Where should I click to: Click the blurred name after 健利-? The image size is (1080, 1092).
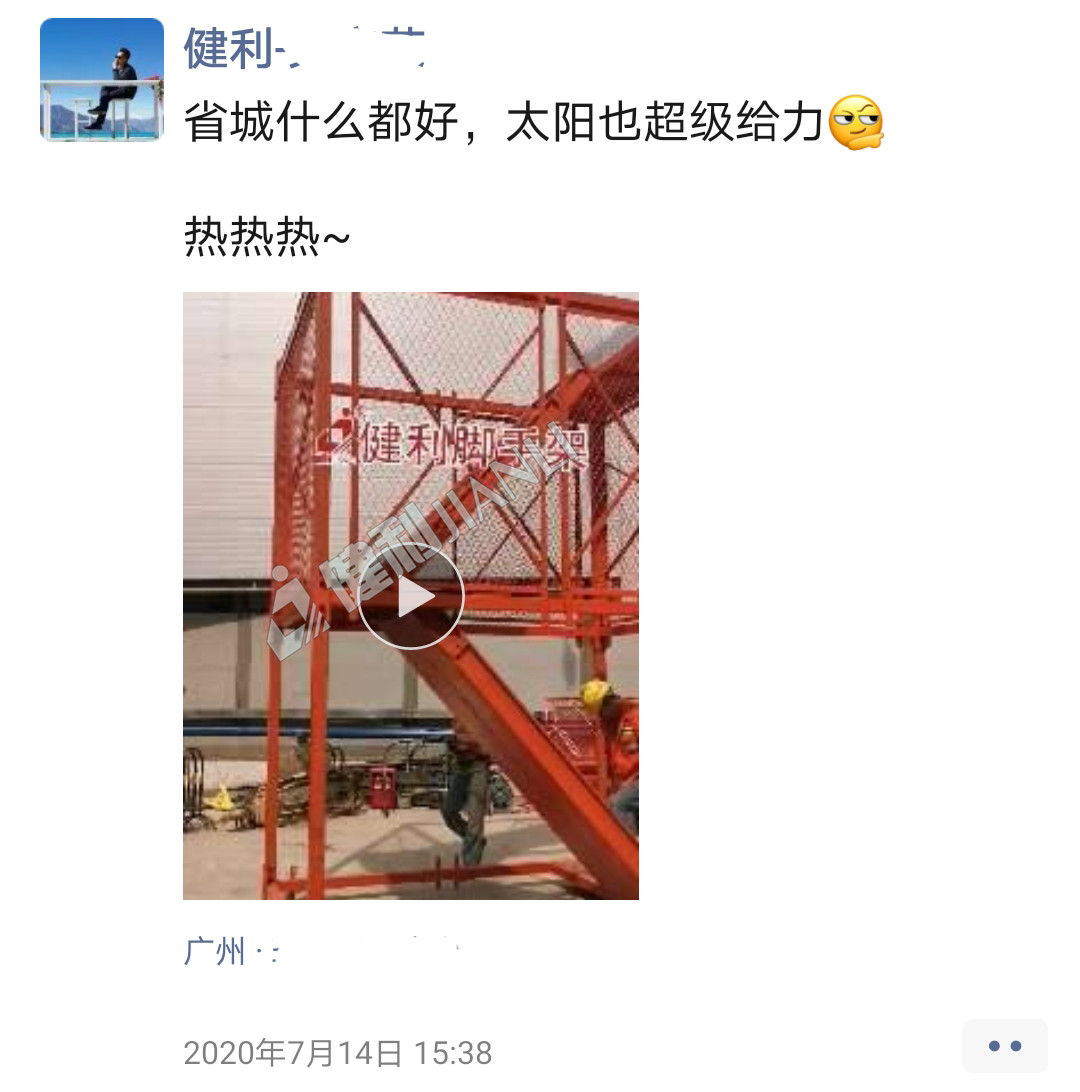[357, 49]
